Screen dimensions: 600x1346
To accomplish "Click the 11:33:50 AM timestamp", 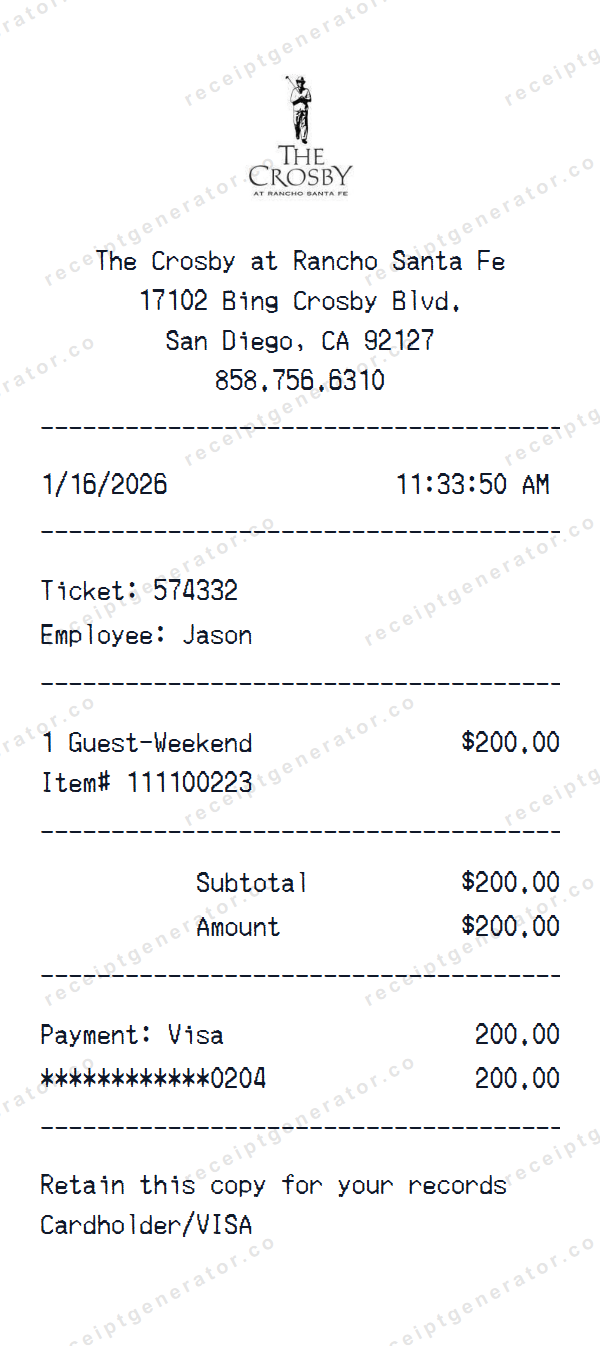I will point(472,486).
